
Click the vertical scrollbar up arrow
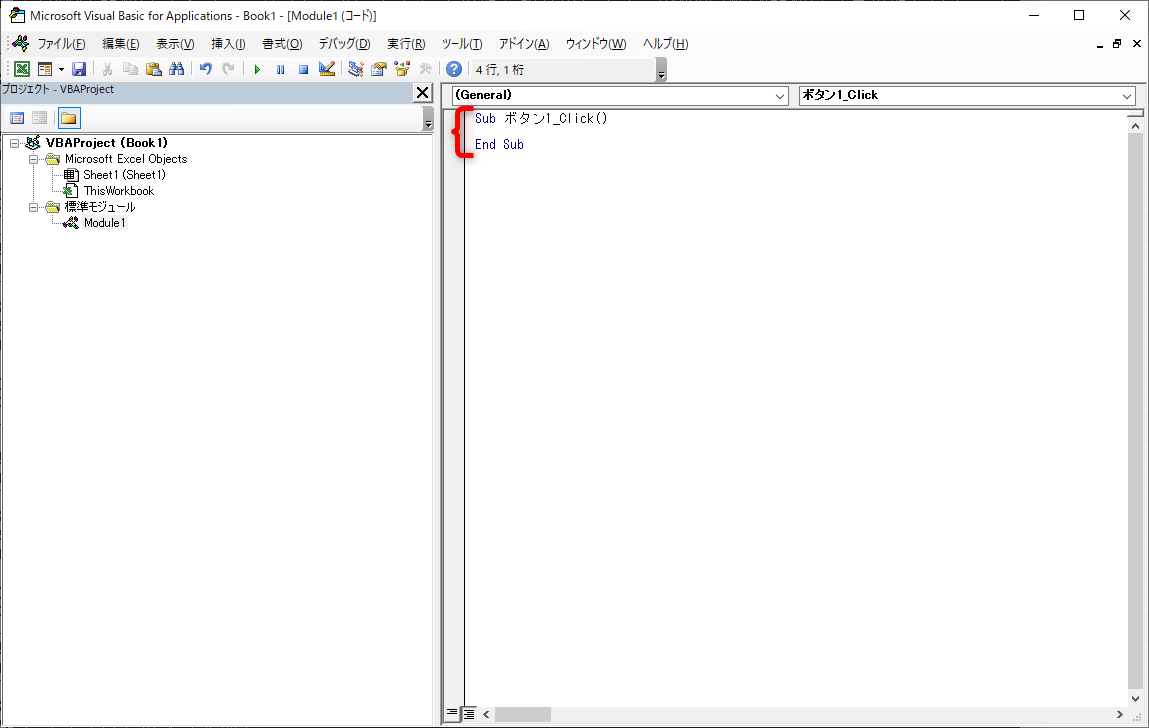pyautogui.click(x=1135, y=126)
